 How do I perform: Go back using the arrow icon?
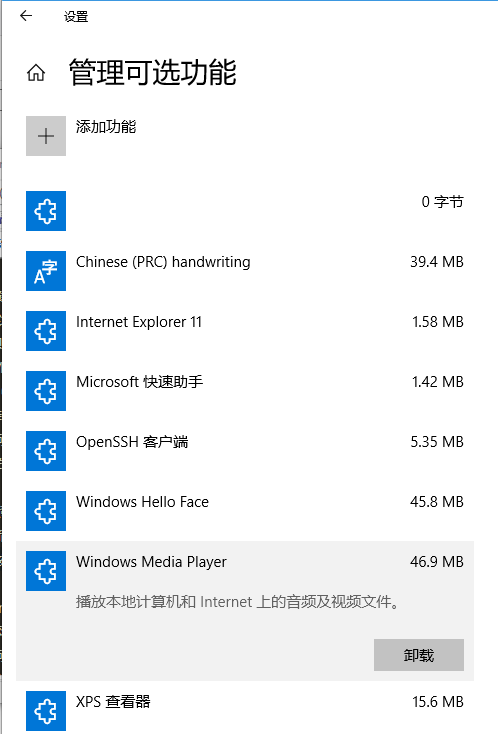26,16
